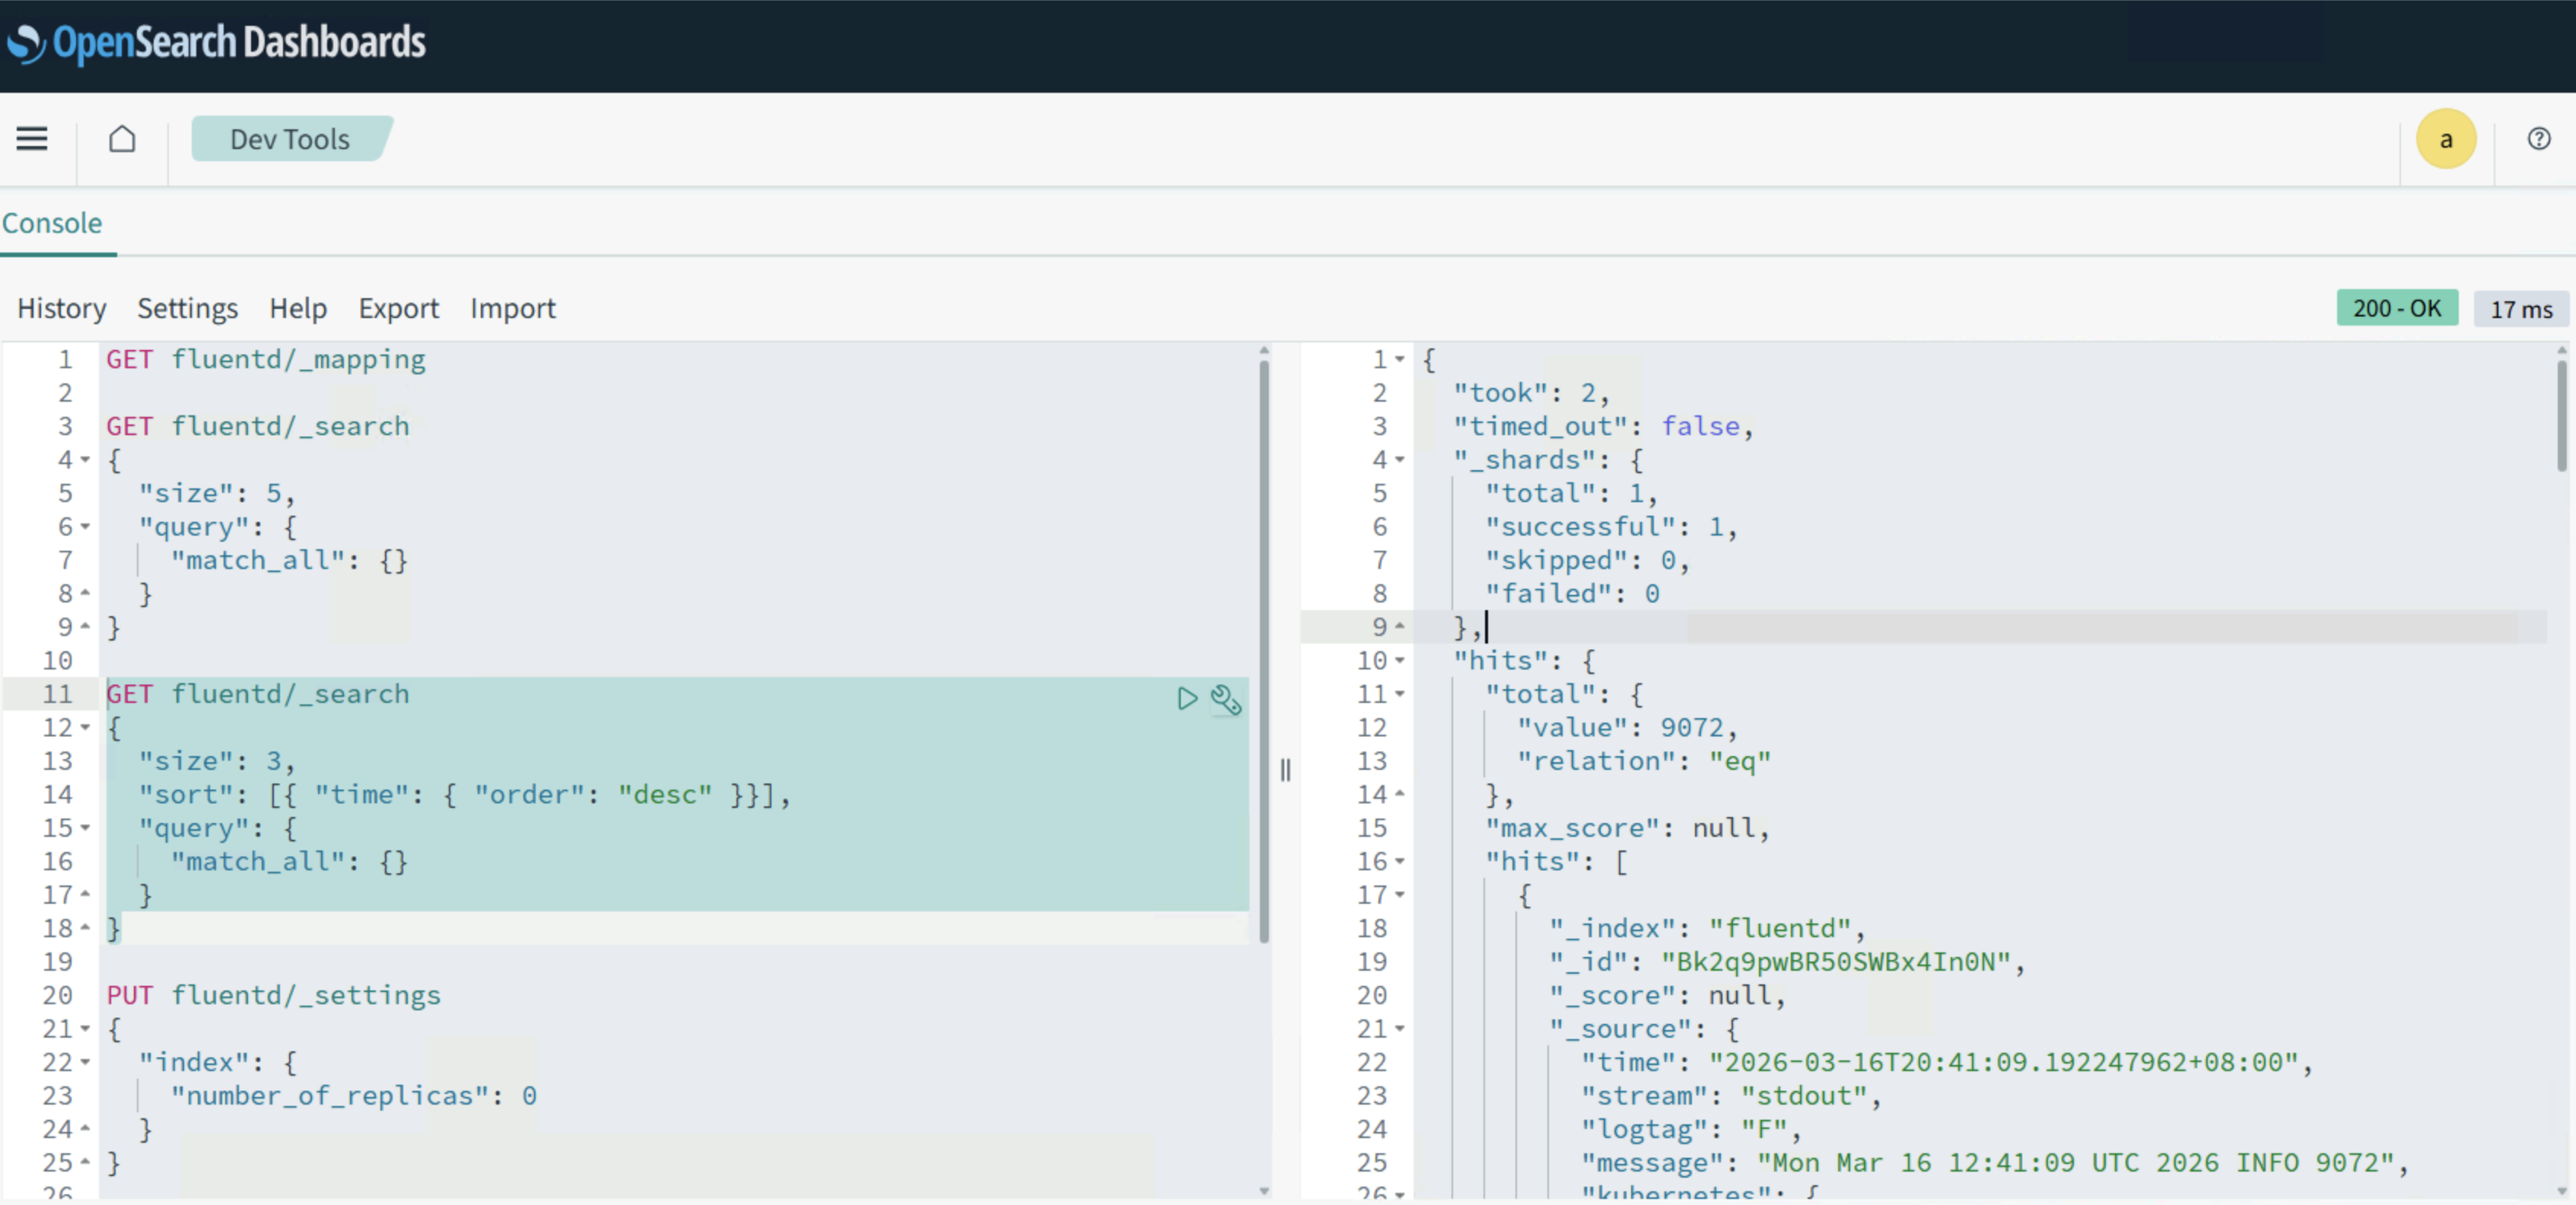The height and width of the screenshot is (1205, 2576).
Task: Click the '"took": 2' response line
Action: pyautogui.click(x=1531, y=393)
